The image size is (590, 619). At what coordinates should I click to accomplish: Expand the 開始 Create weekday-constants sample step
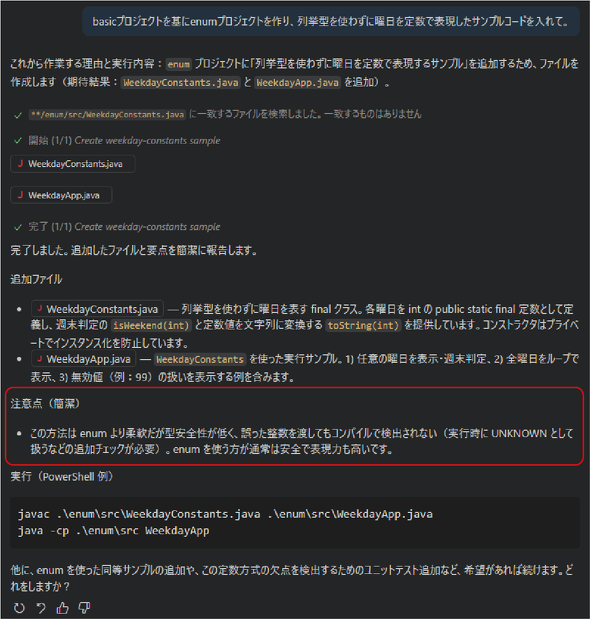coord(124,141)
